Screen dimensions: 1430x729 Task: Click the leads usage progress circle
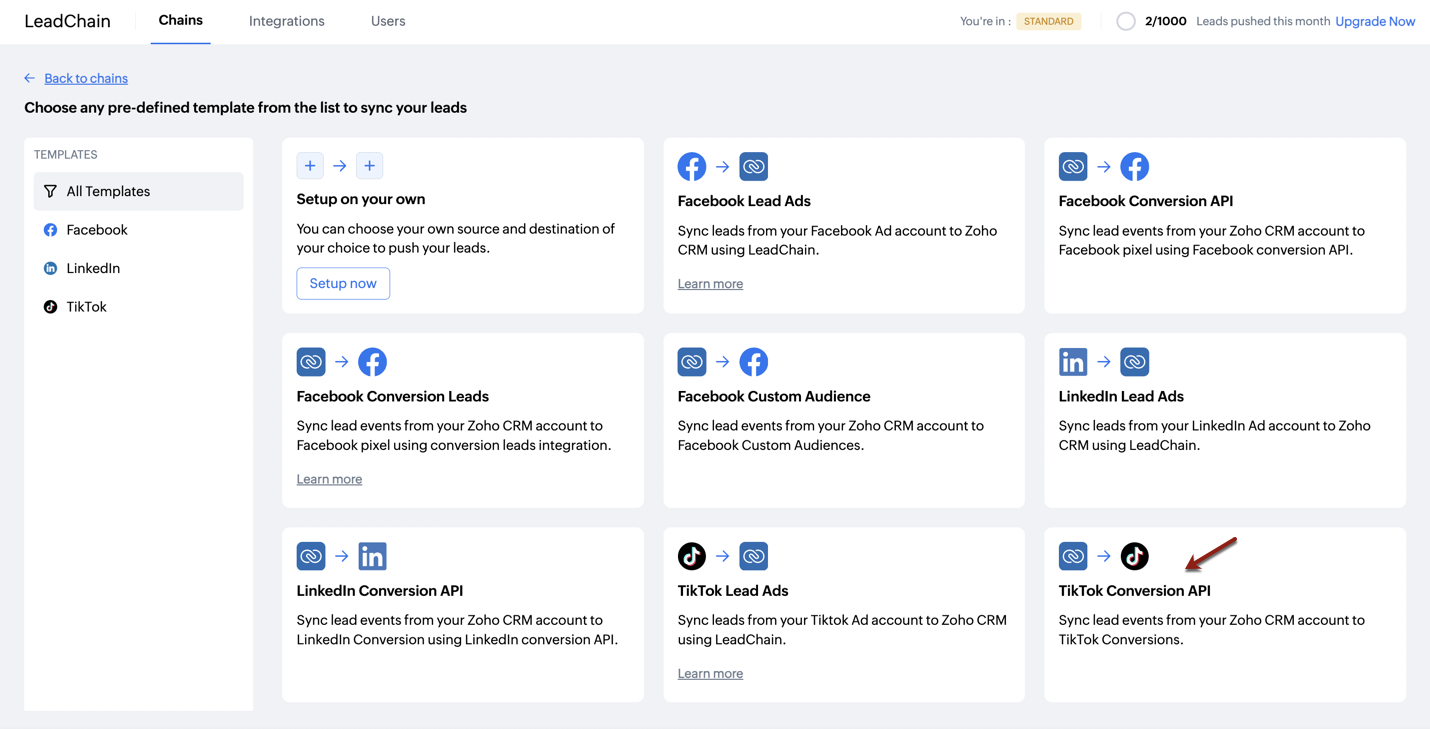(x=1126, y=21)
